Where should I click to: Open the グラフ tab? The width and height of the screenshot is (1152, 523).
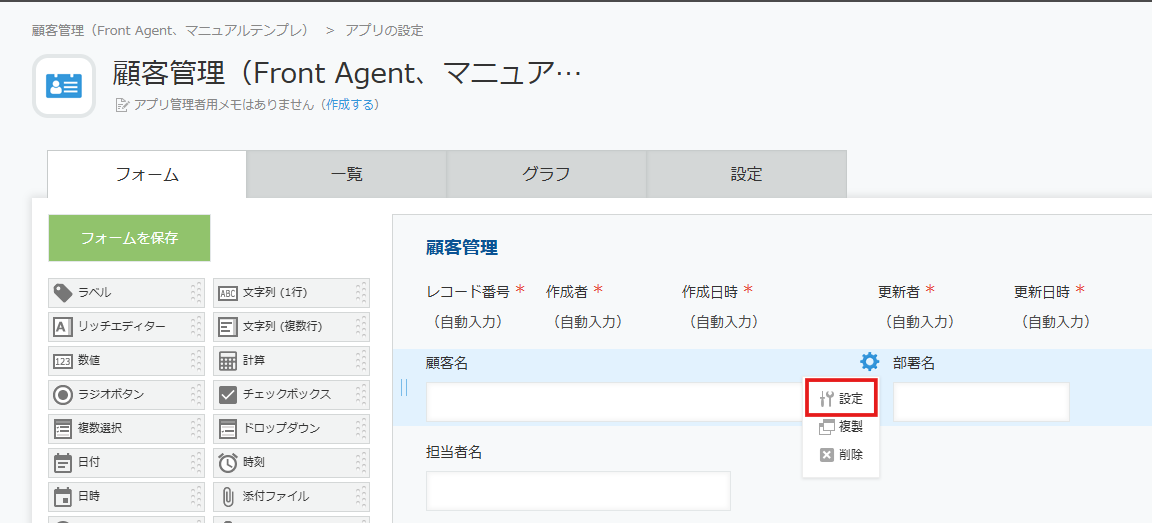[546, 174]
